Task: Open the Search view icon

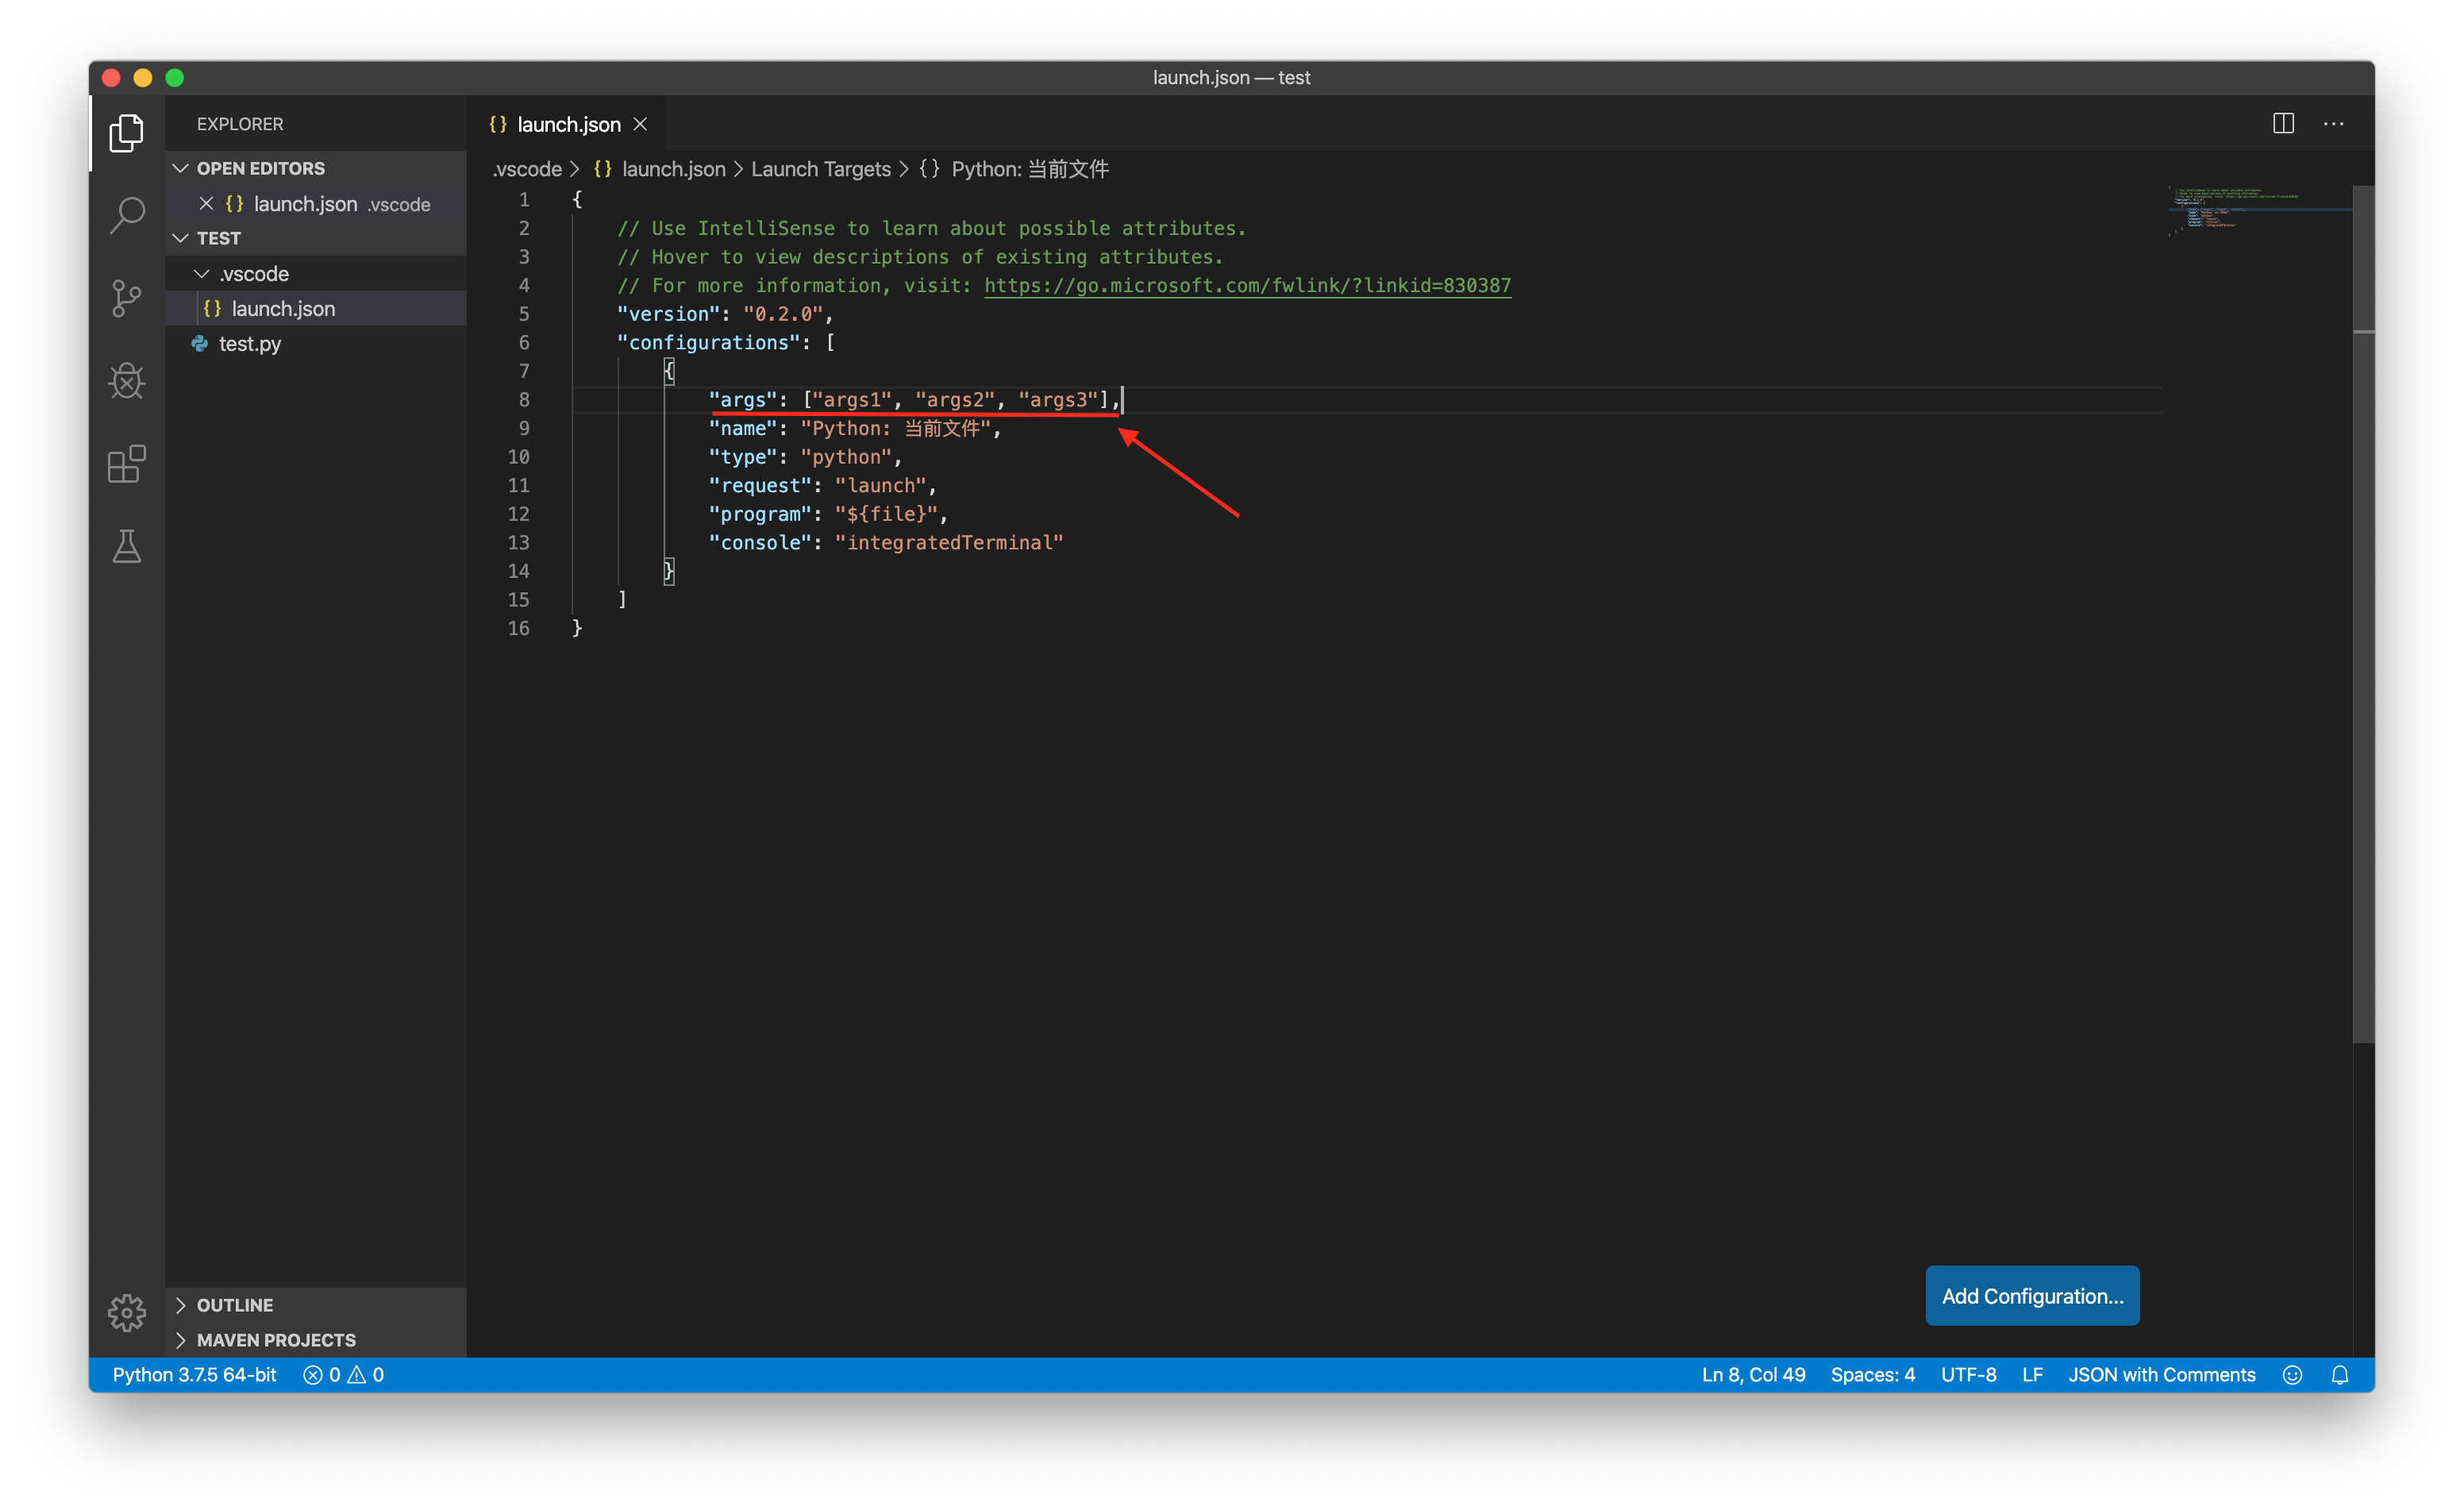Action: [x=126, y=215]
